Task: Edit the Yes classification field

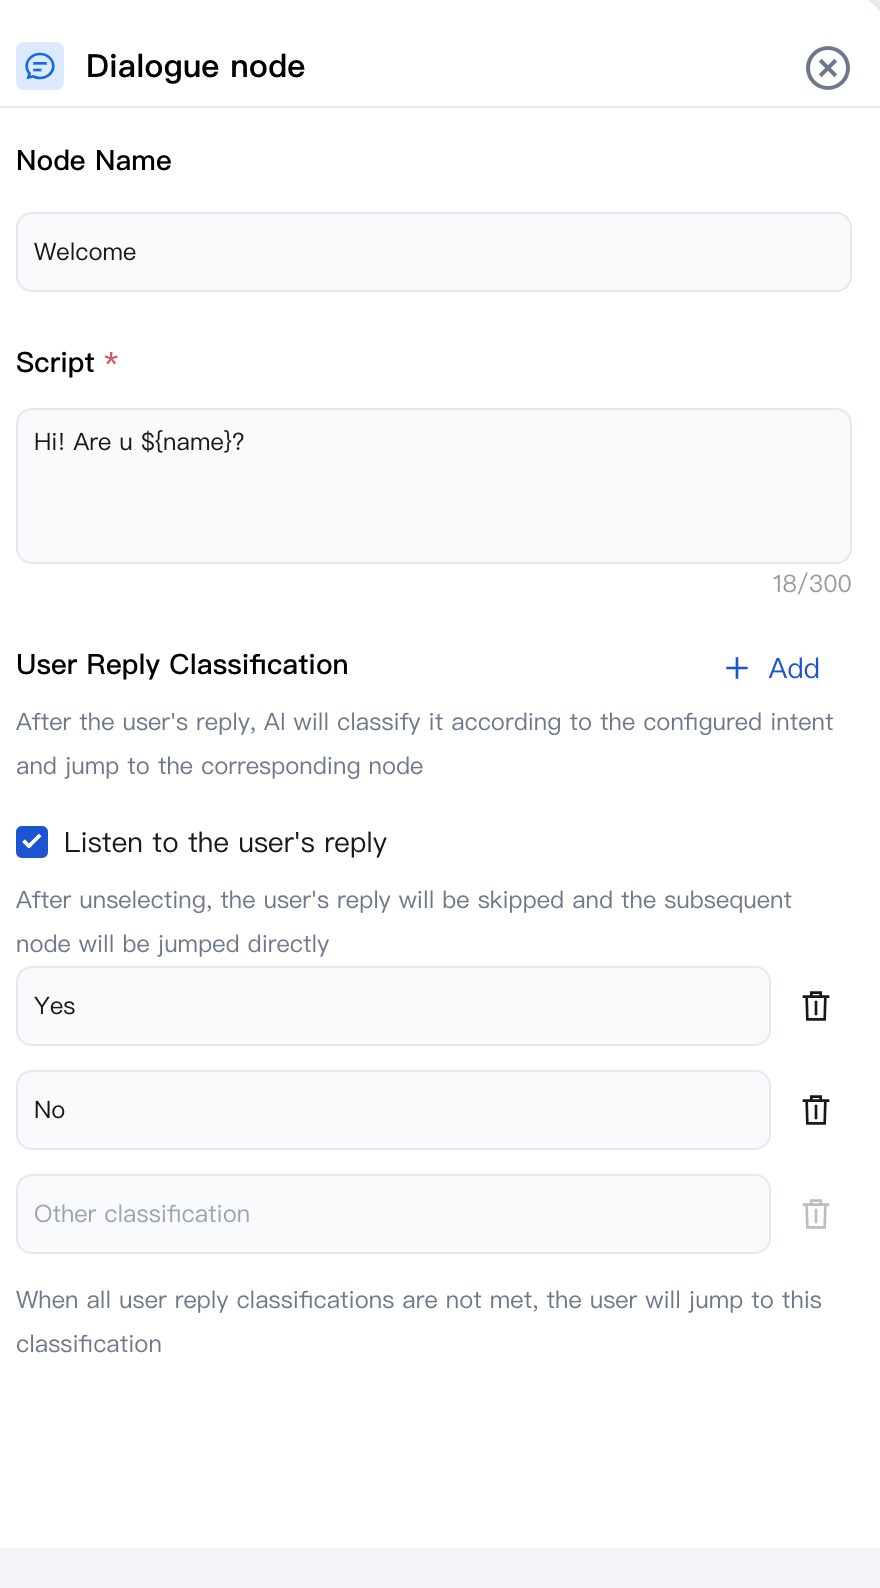Action: click(393, 1006)
